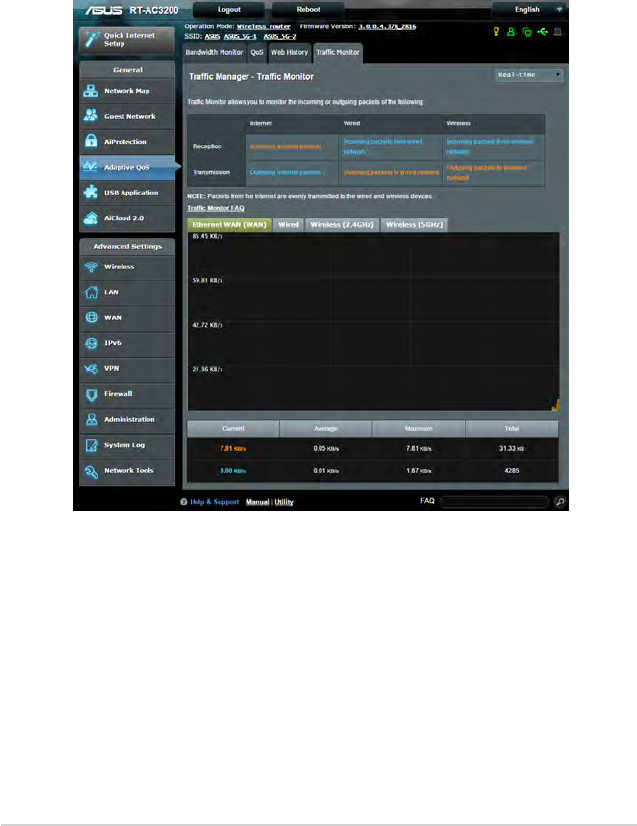This screenshot has height=826, width=637.
Task: Click the Help & Support link
Action: pyautogui.click(x=214, y=502)
